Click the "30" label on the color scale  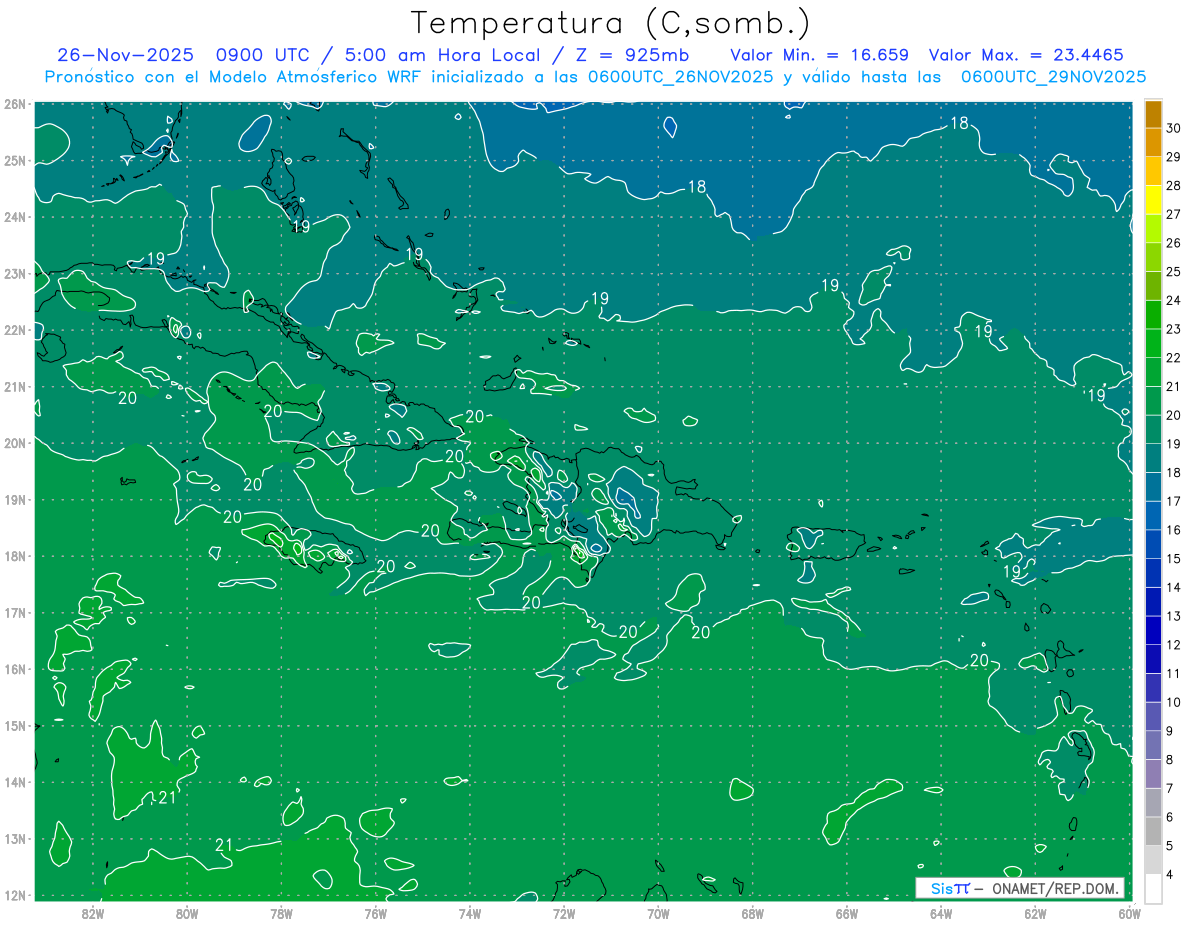(x=1174, y=128)
